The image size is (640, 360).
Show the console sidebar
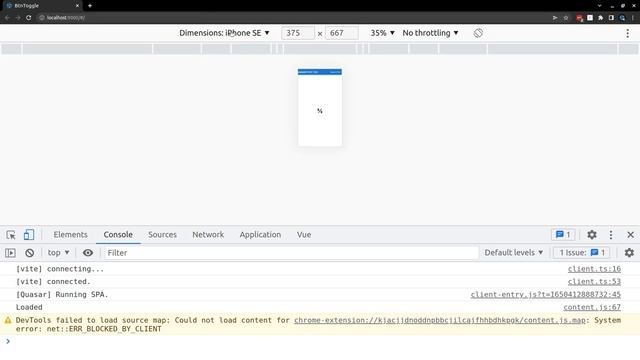pos(10,253)
